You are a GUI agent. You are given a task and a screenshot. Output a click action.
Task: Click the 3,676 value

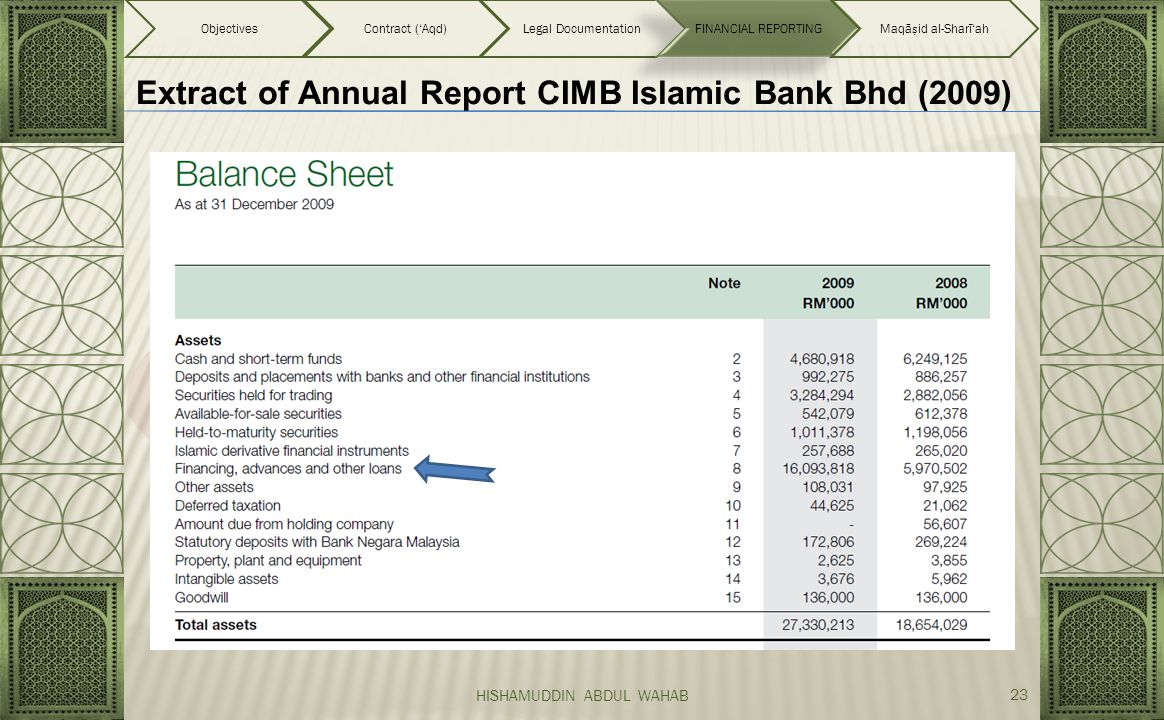coord(836,580)
